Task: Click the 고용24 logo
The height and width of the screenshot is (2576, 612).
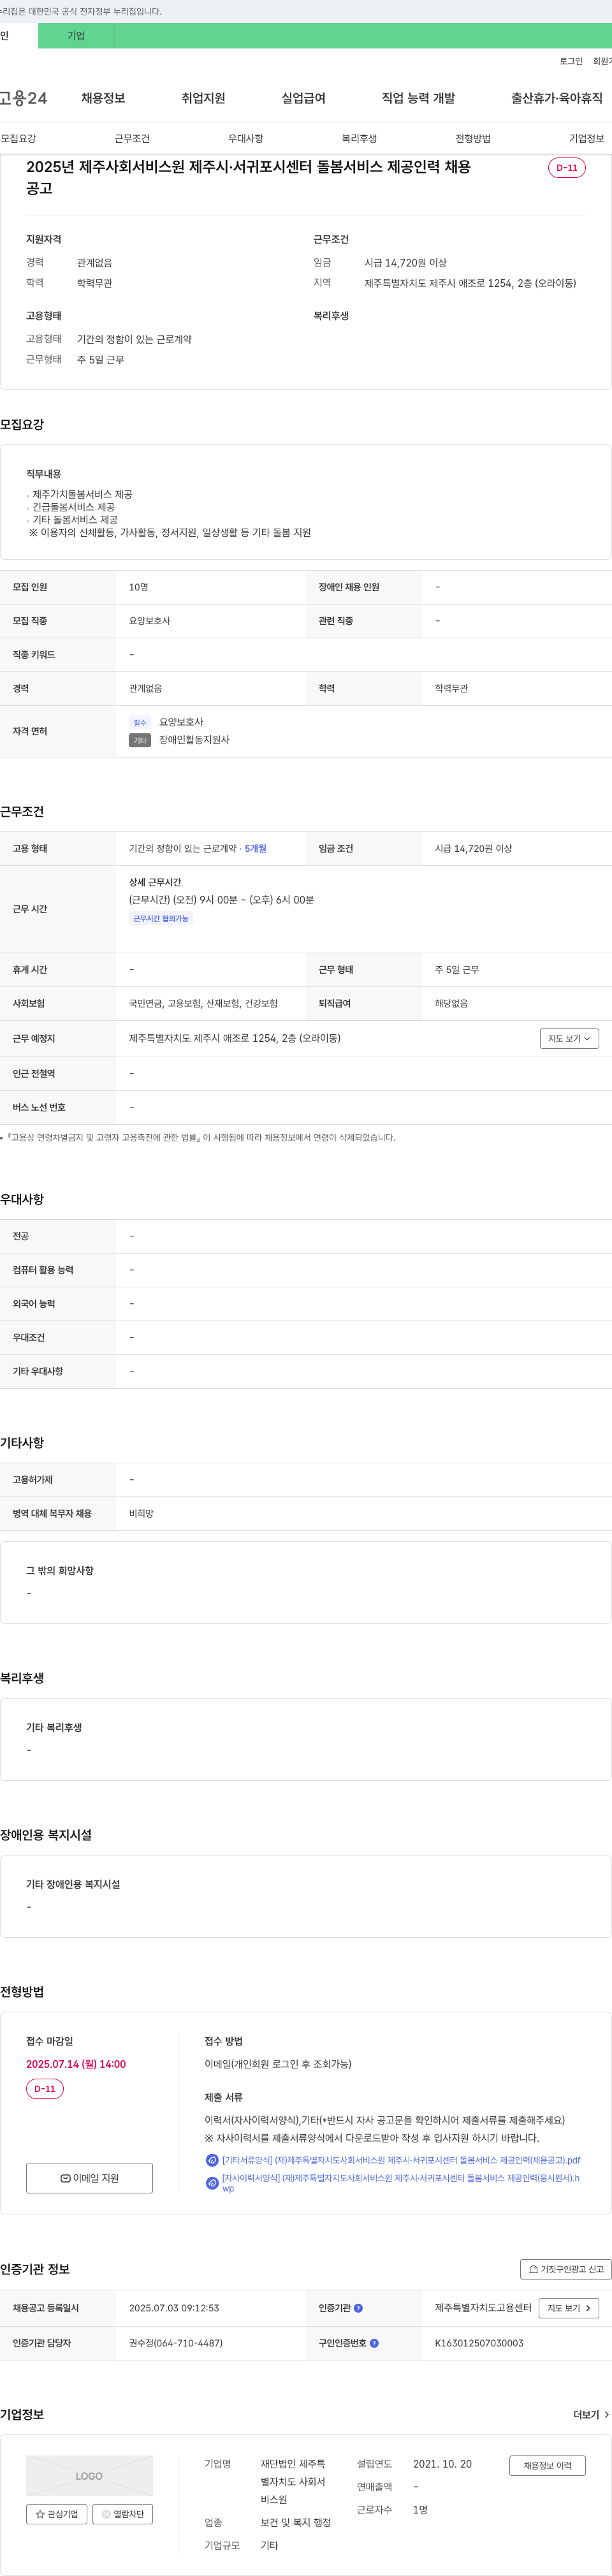Action: point(23,98)
